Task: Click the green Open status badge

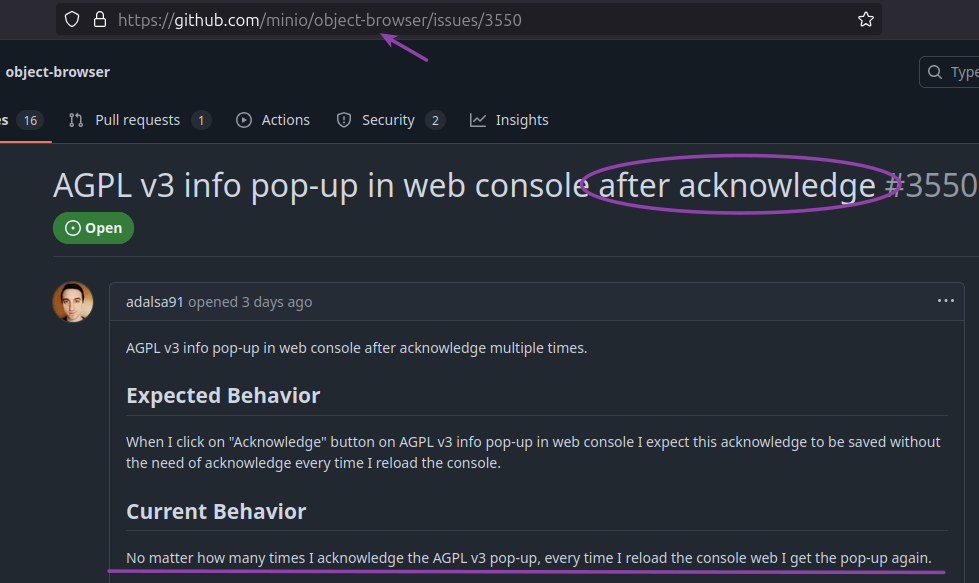Action: click(x=94, y=228)
